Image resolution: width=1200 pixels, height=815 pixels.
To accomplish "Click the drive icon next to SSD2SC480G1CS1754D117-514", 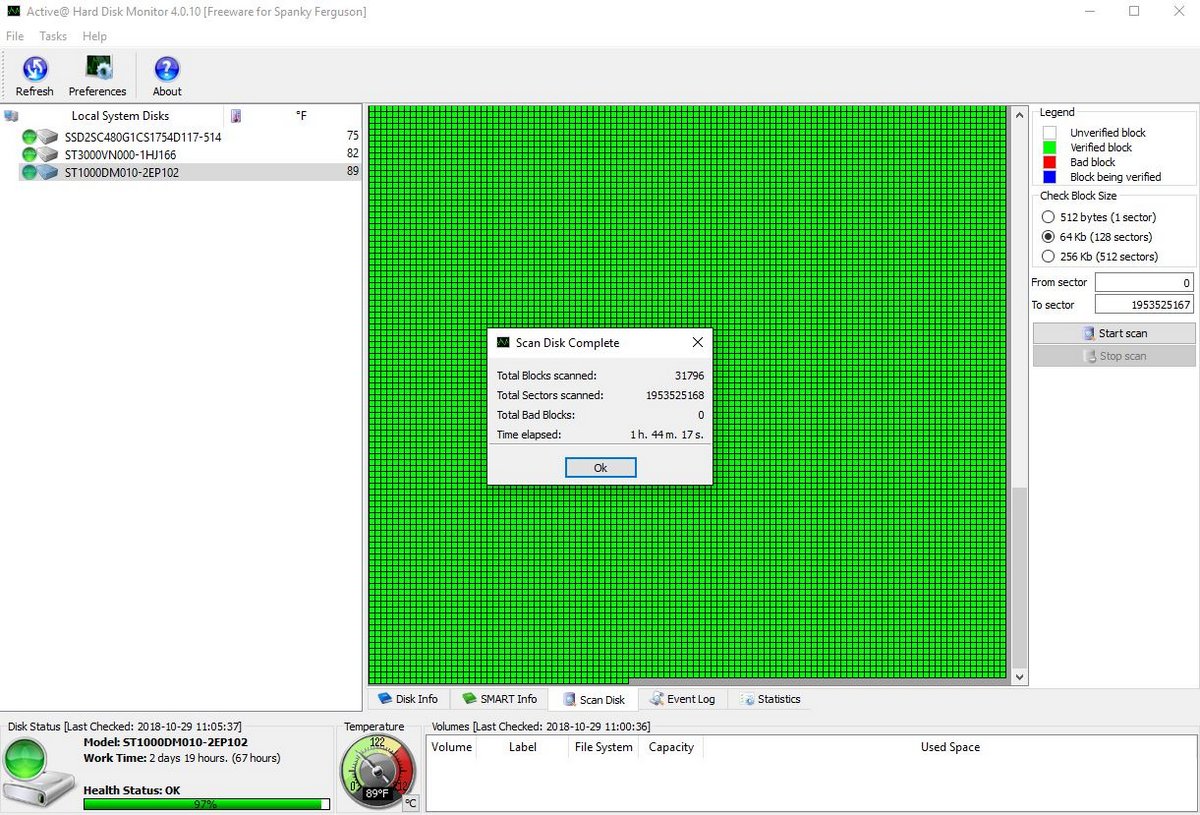I will pos(46,136).
